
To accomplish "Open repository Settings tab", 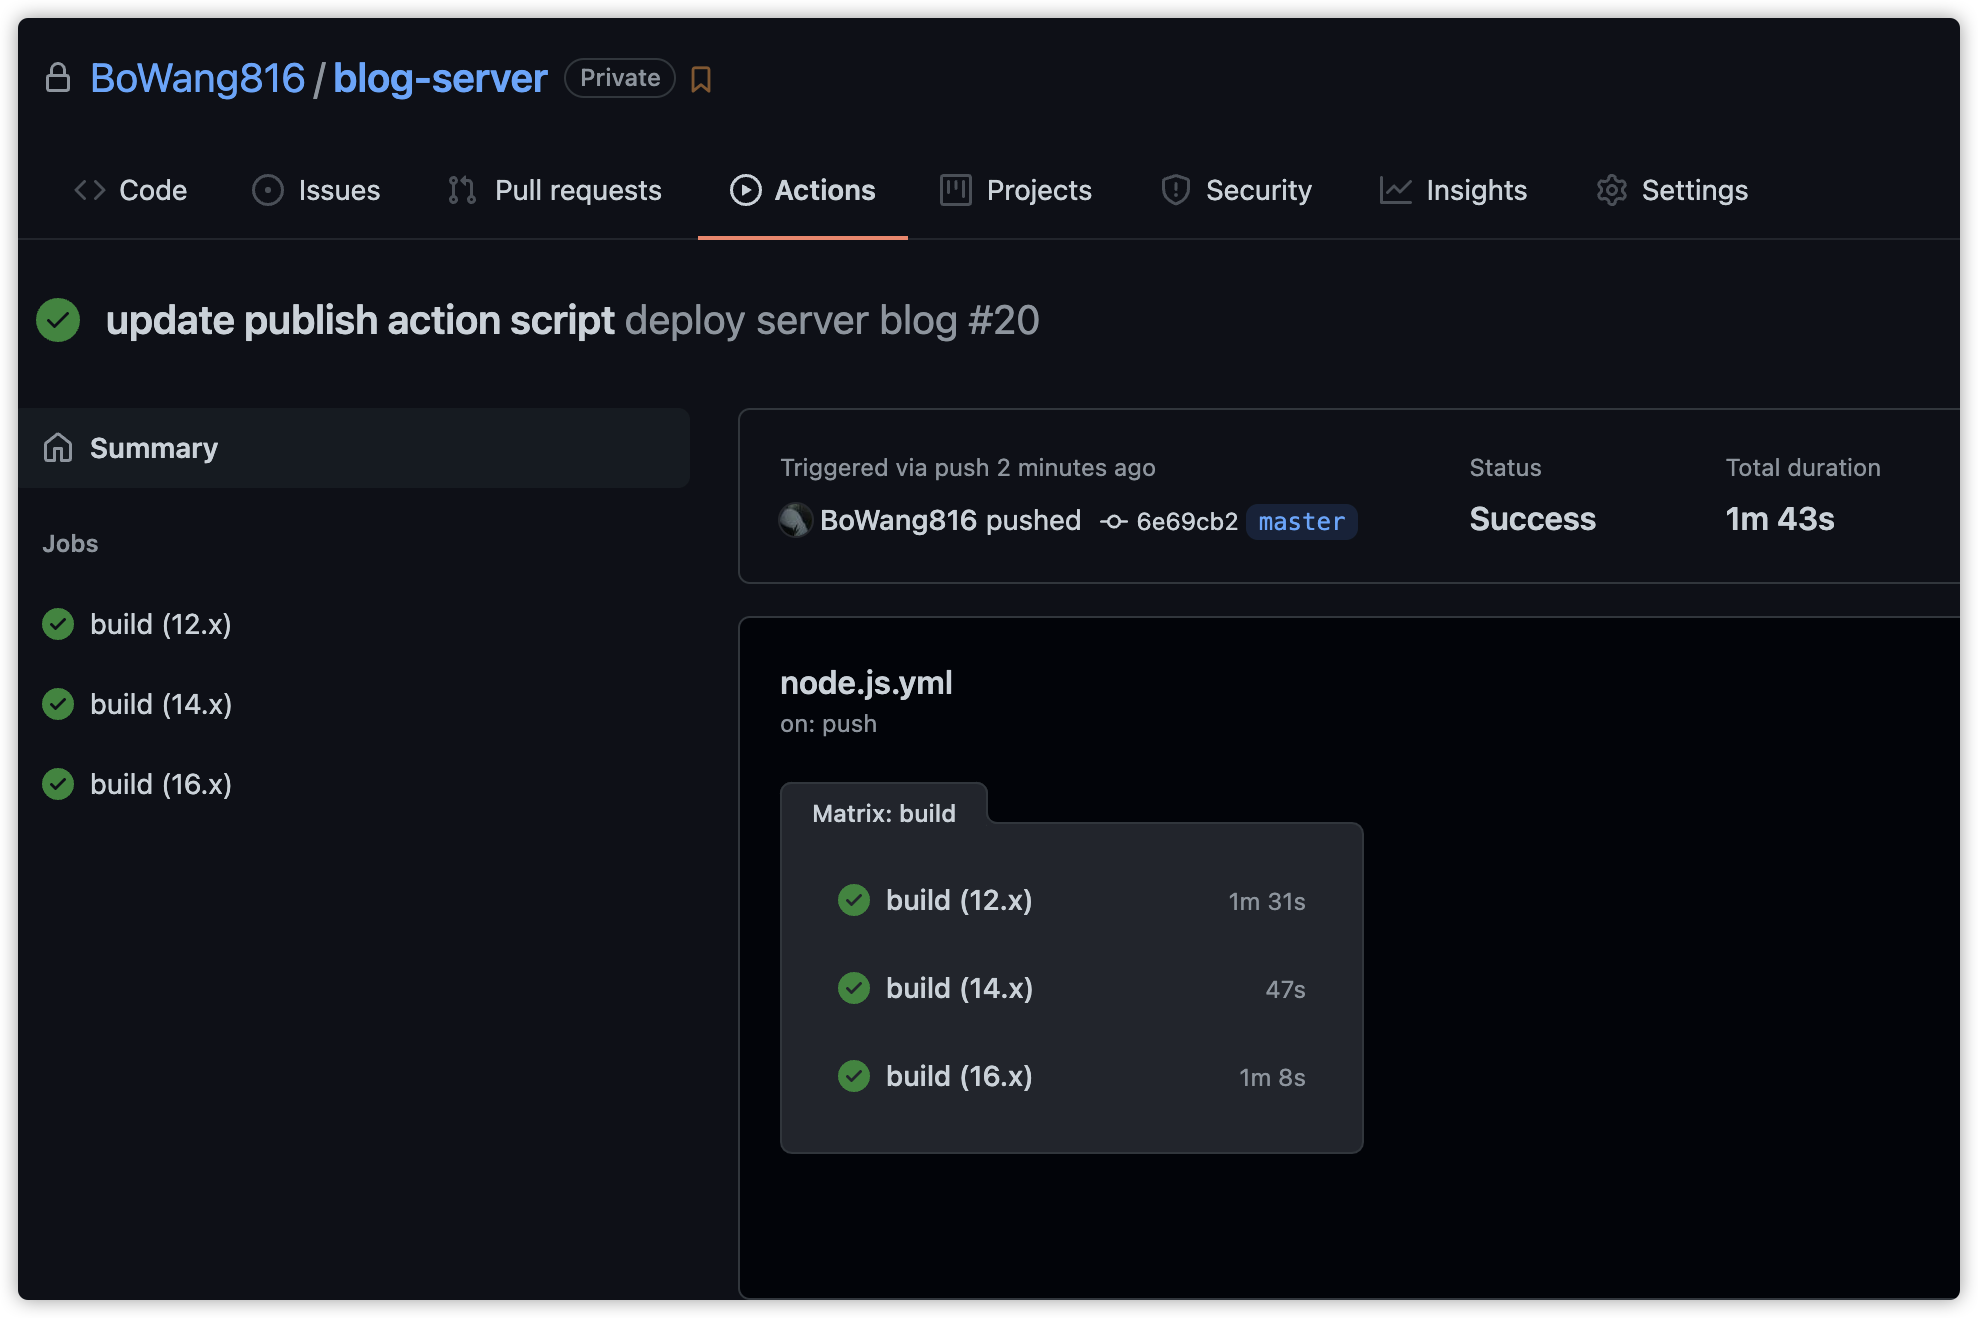I will tap(1672, 190).
